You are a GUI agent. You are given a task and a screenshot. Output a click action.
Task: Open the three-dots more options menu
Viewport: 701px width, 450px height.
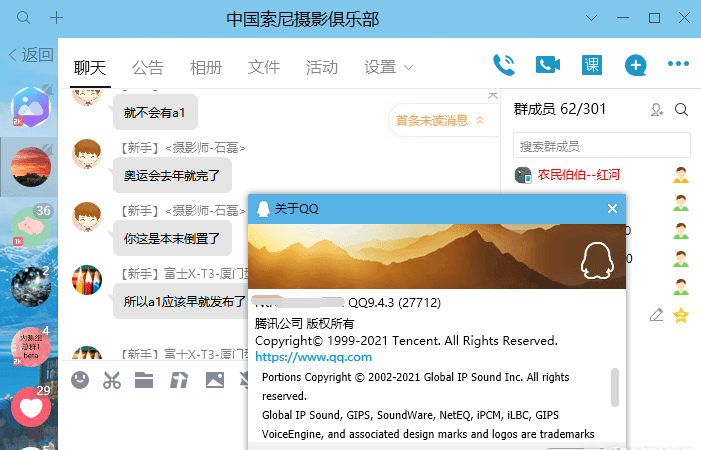coord(678,64)
